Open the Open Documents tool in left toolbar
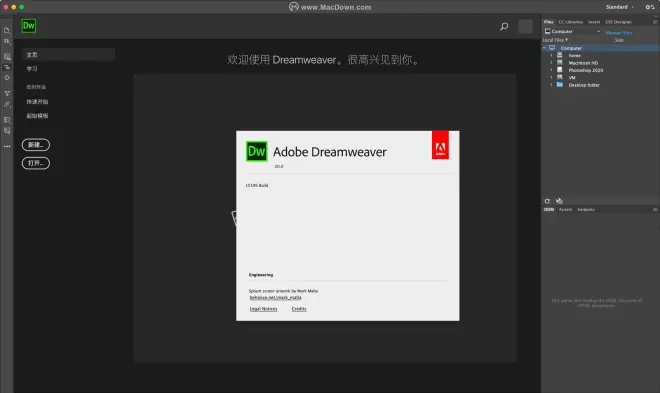 [x=7, y=30]
